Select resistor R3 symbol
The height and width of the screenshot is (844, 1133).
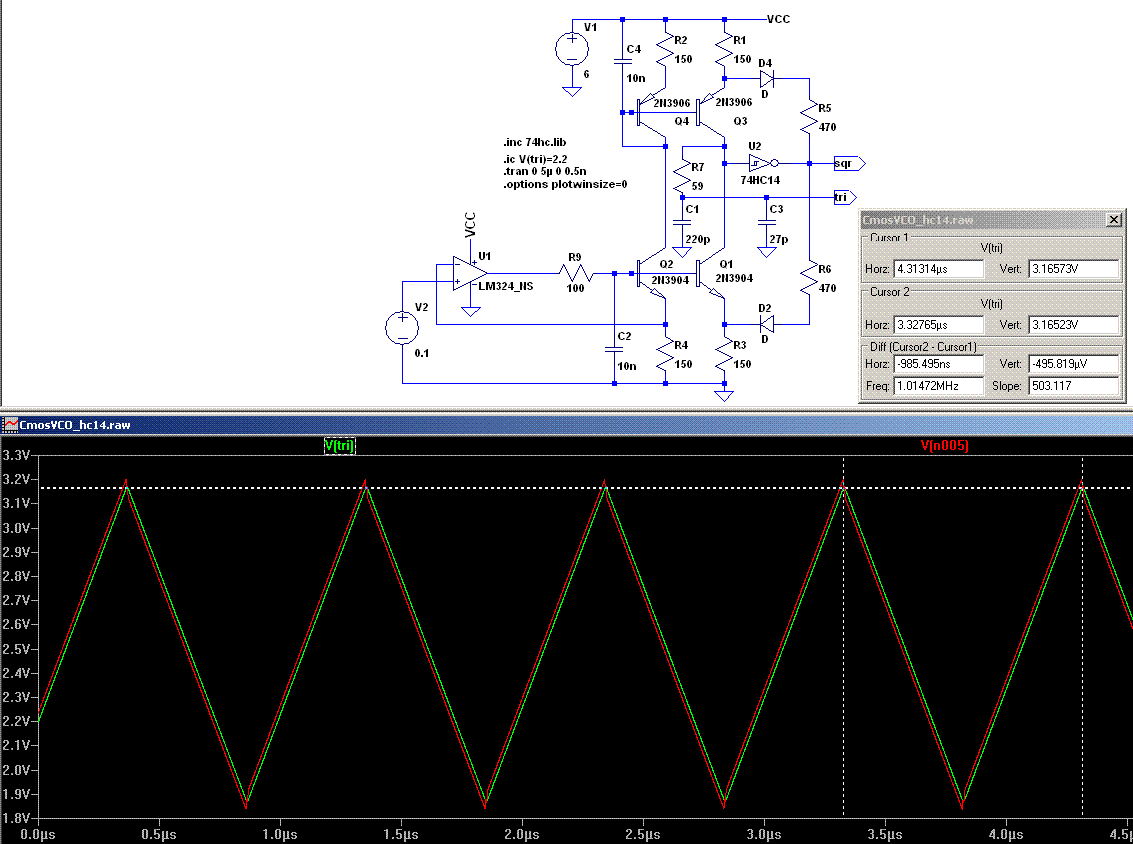click(724, 355)
